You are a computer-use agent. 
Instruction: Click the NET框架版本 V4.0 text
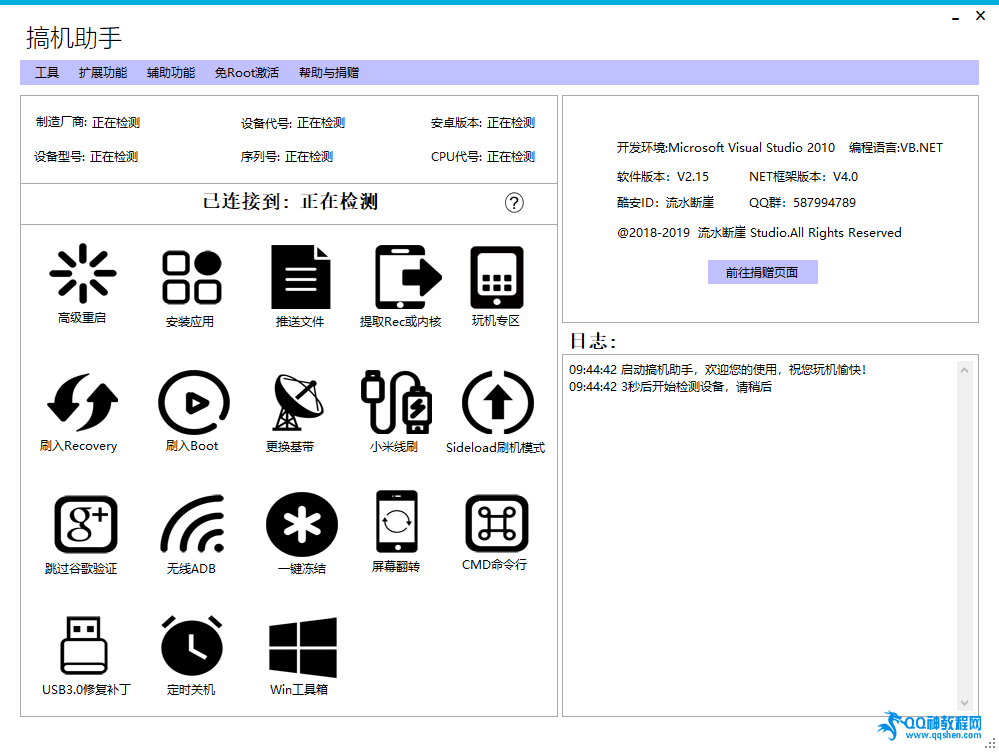[803, 177]
